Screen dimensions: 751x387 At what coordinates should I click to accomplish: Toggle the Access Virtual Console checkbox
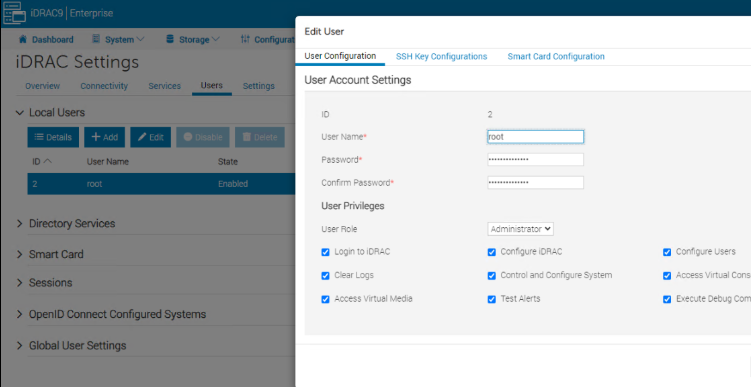pyautogui.click(x=667, y=275)
